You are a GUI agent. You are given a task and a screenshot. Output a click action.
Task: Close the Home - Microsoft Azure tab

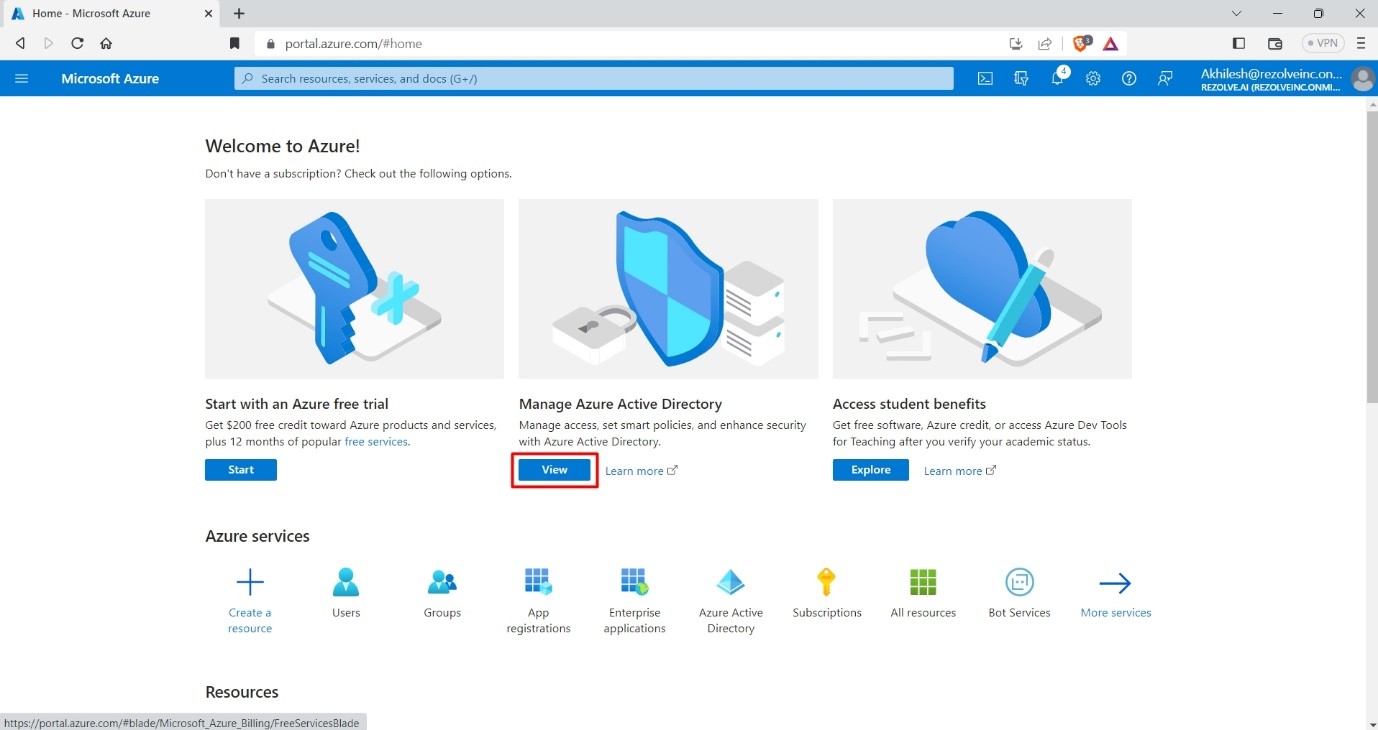[207, 14]
